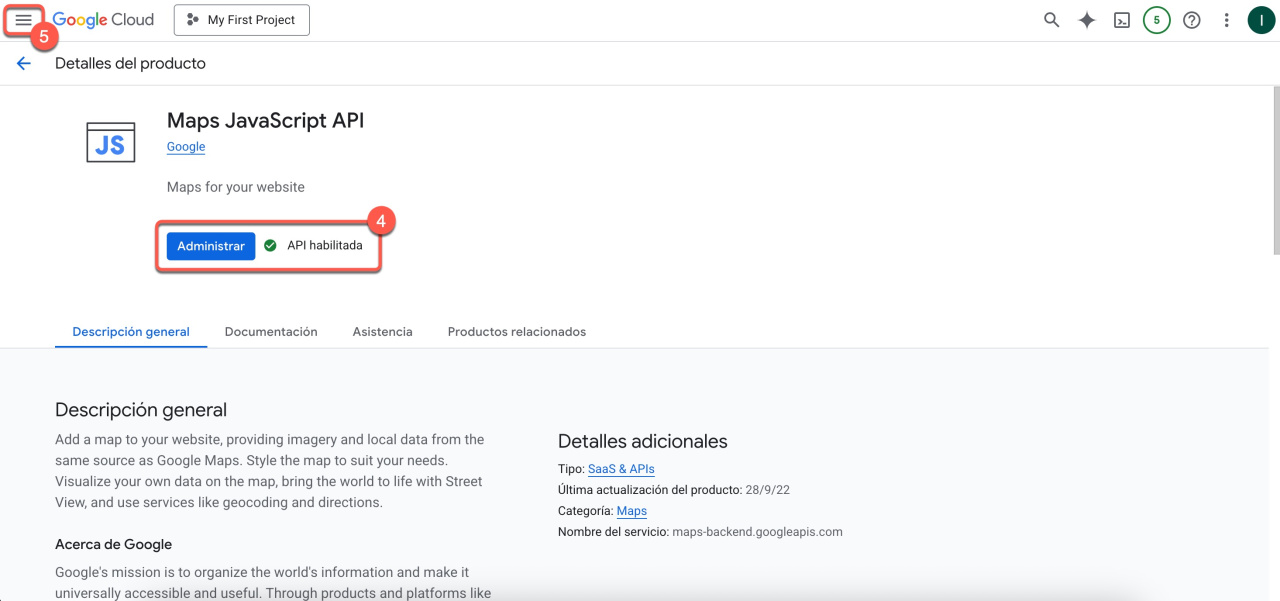Click the Maps JavaScript API JS icon

click(110, 143)
